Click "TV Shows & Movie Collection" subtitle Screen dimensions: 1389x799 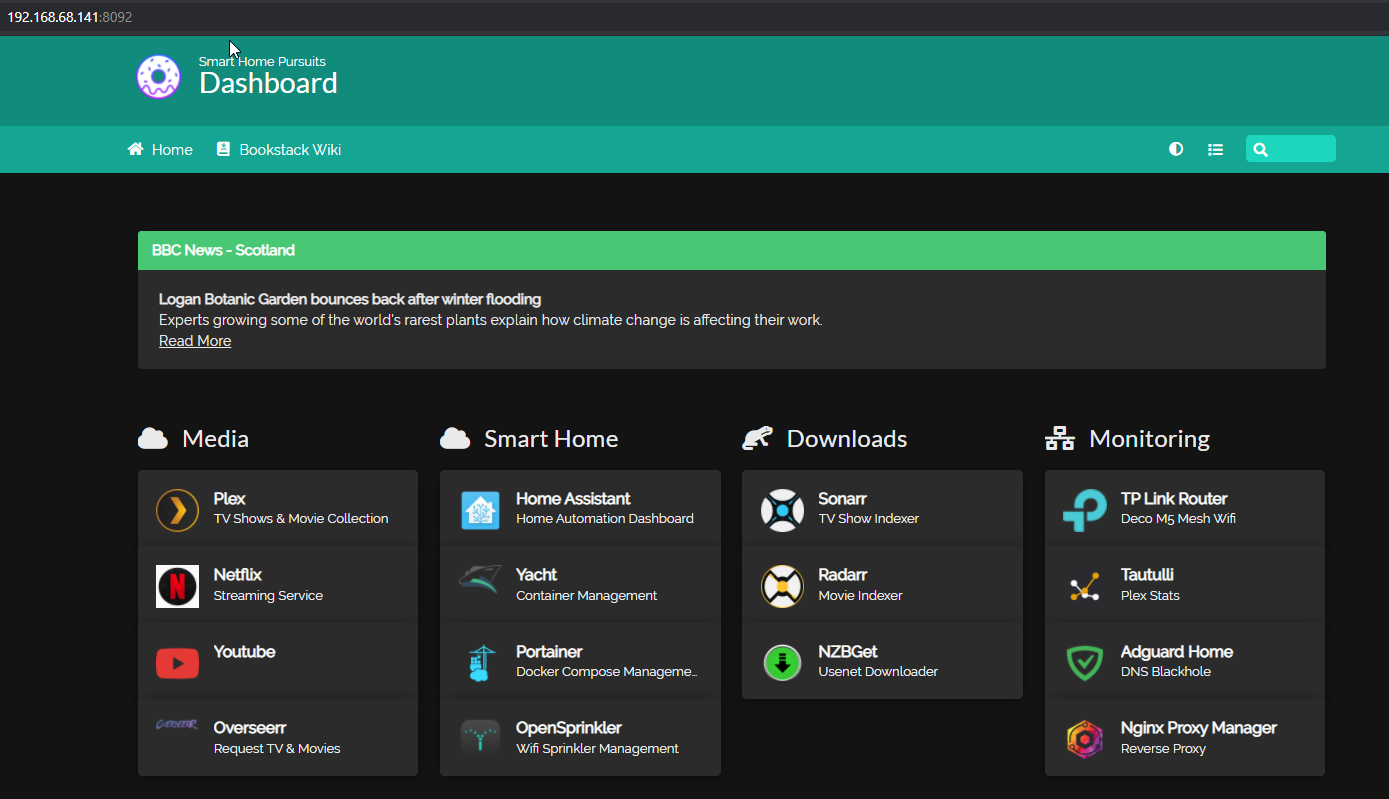click(301, 518)
